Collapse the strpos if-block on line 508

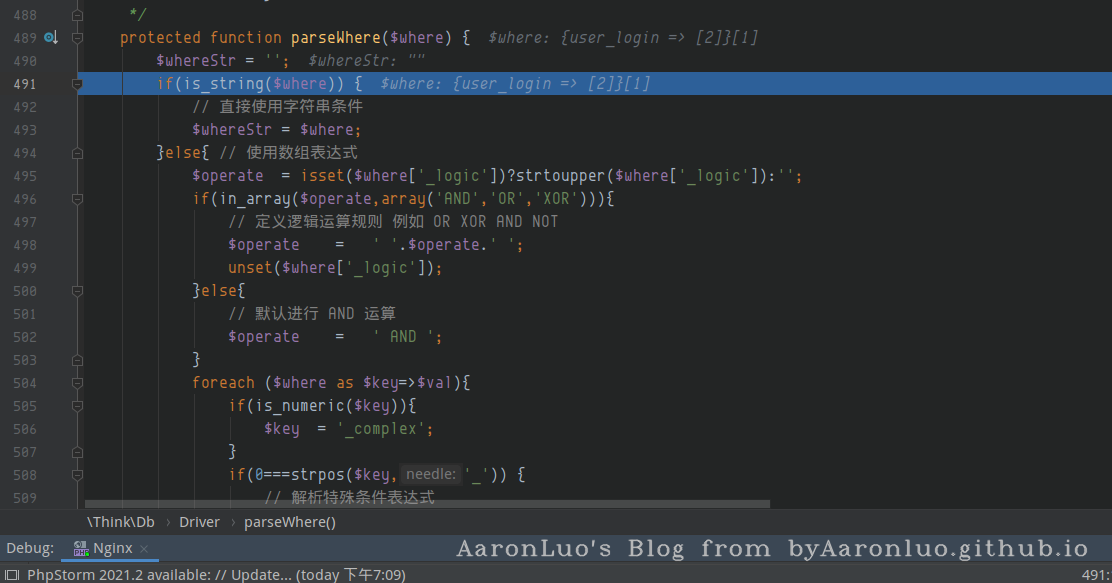click(x=77, y=475)
